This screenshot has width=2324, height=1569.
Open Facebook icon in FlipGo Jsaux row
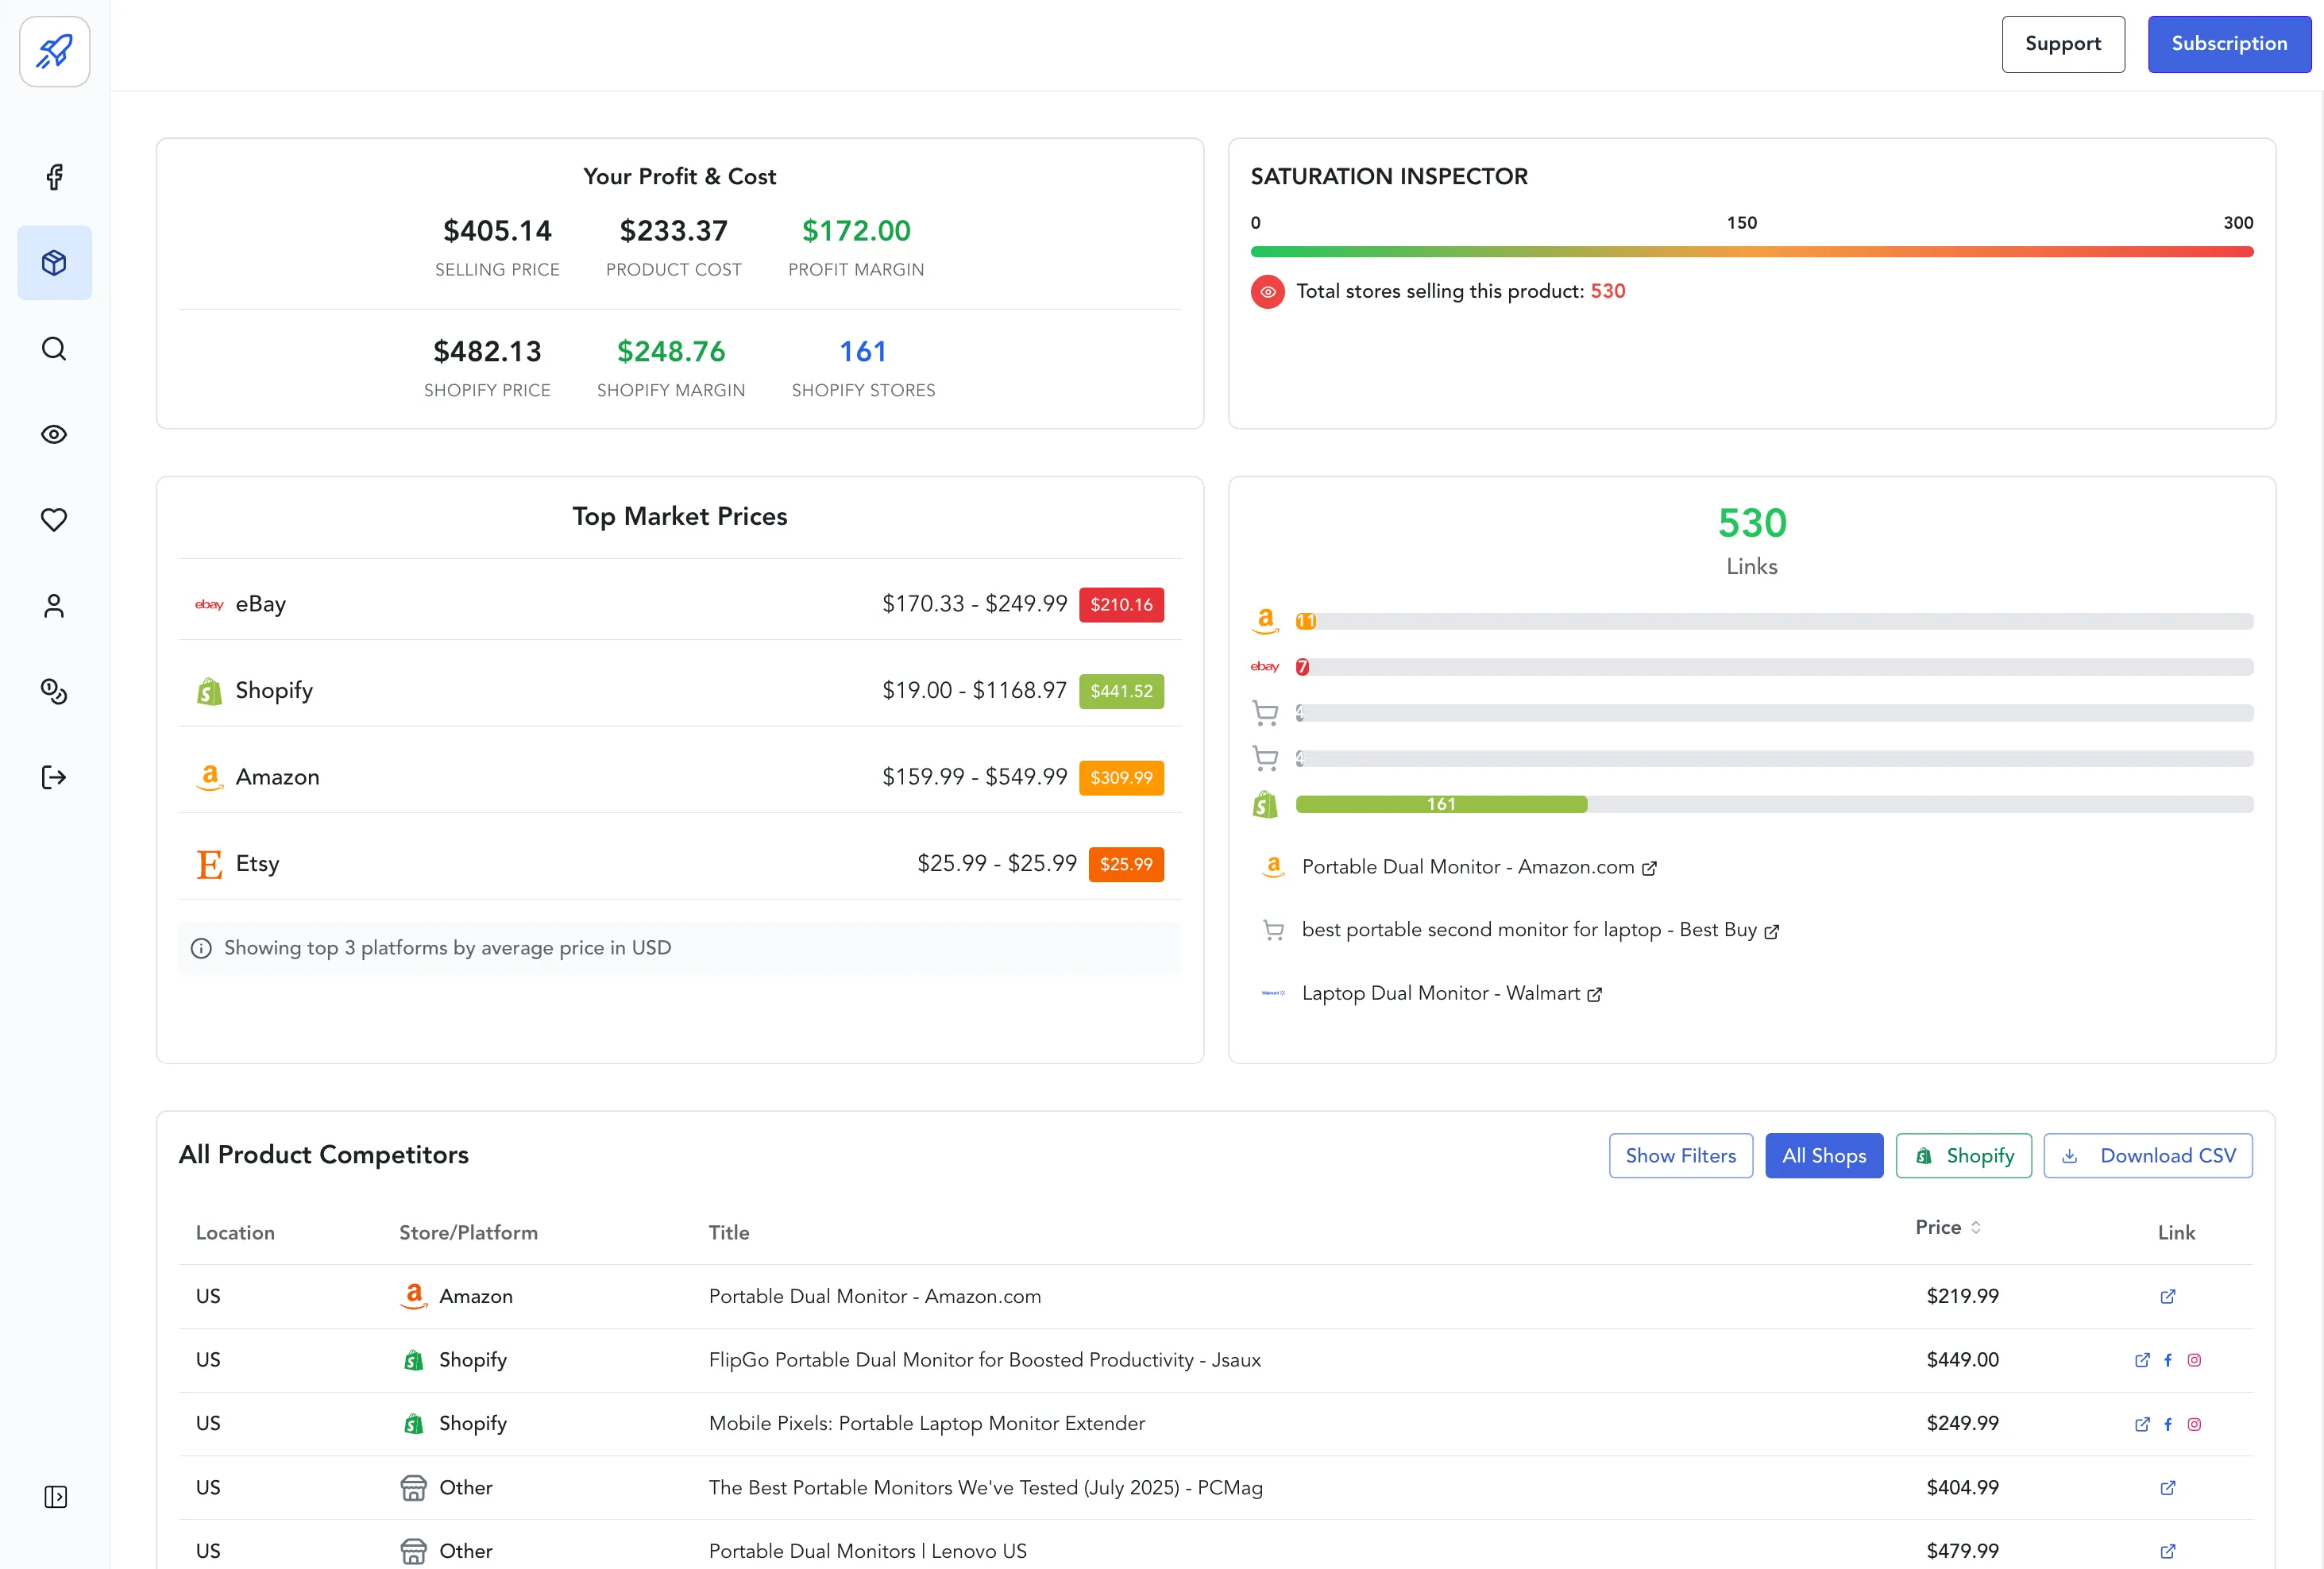(2167, 1360)
